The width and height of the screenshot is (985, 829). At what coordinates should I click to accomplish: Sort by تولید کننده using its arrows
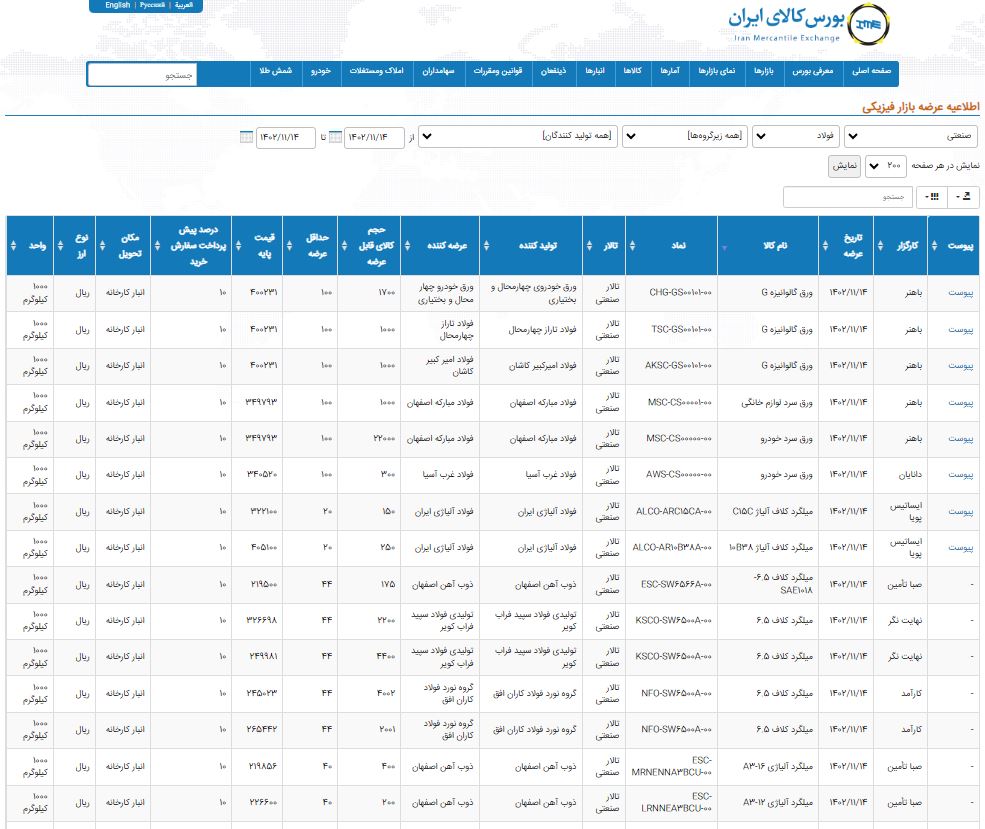[x=486, y=246]
